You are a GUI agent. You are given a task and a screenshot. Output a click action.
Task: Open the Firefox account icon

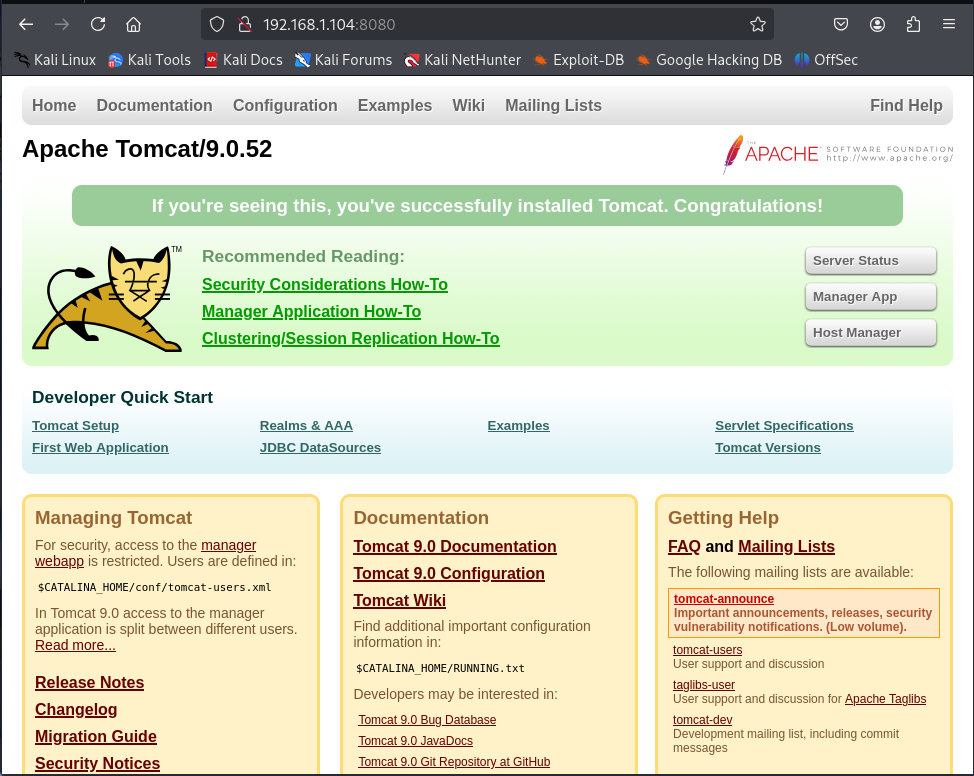[x=877, y=24]
